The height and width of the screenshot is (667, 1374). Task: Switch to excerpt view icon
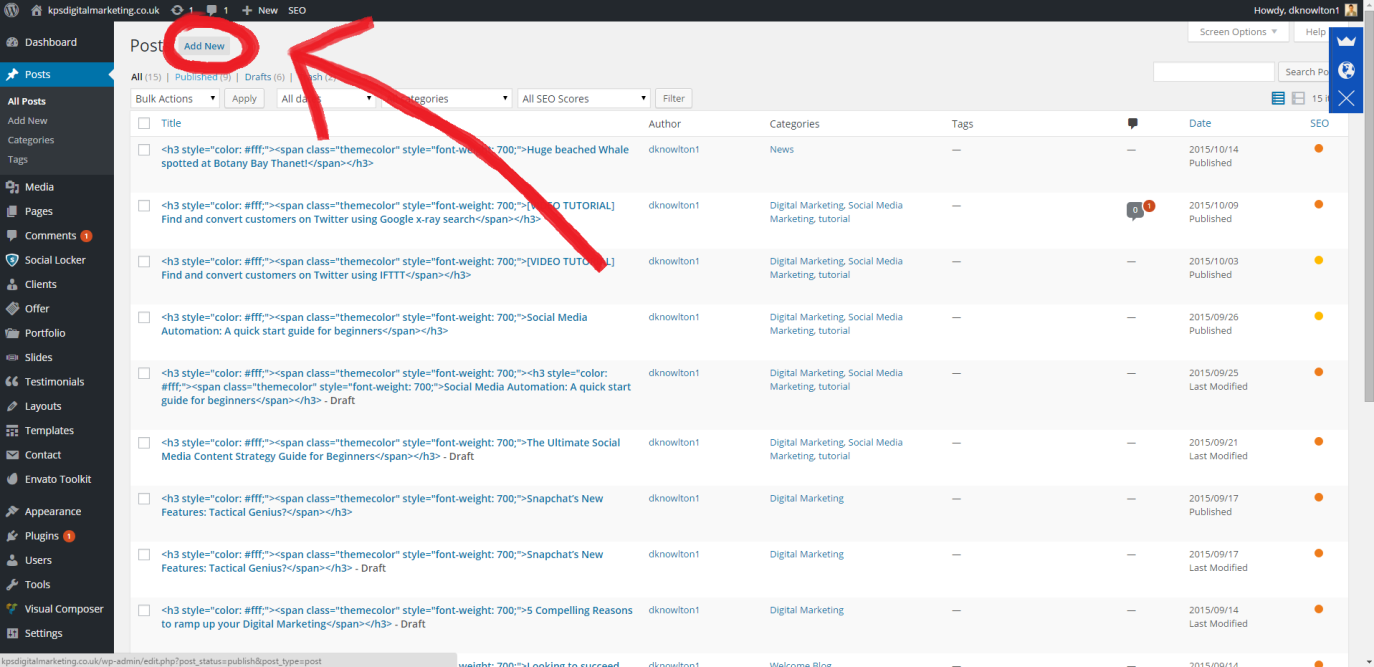1298,98
